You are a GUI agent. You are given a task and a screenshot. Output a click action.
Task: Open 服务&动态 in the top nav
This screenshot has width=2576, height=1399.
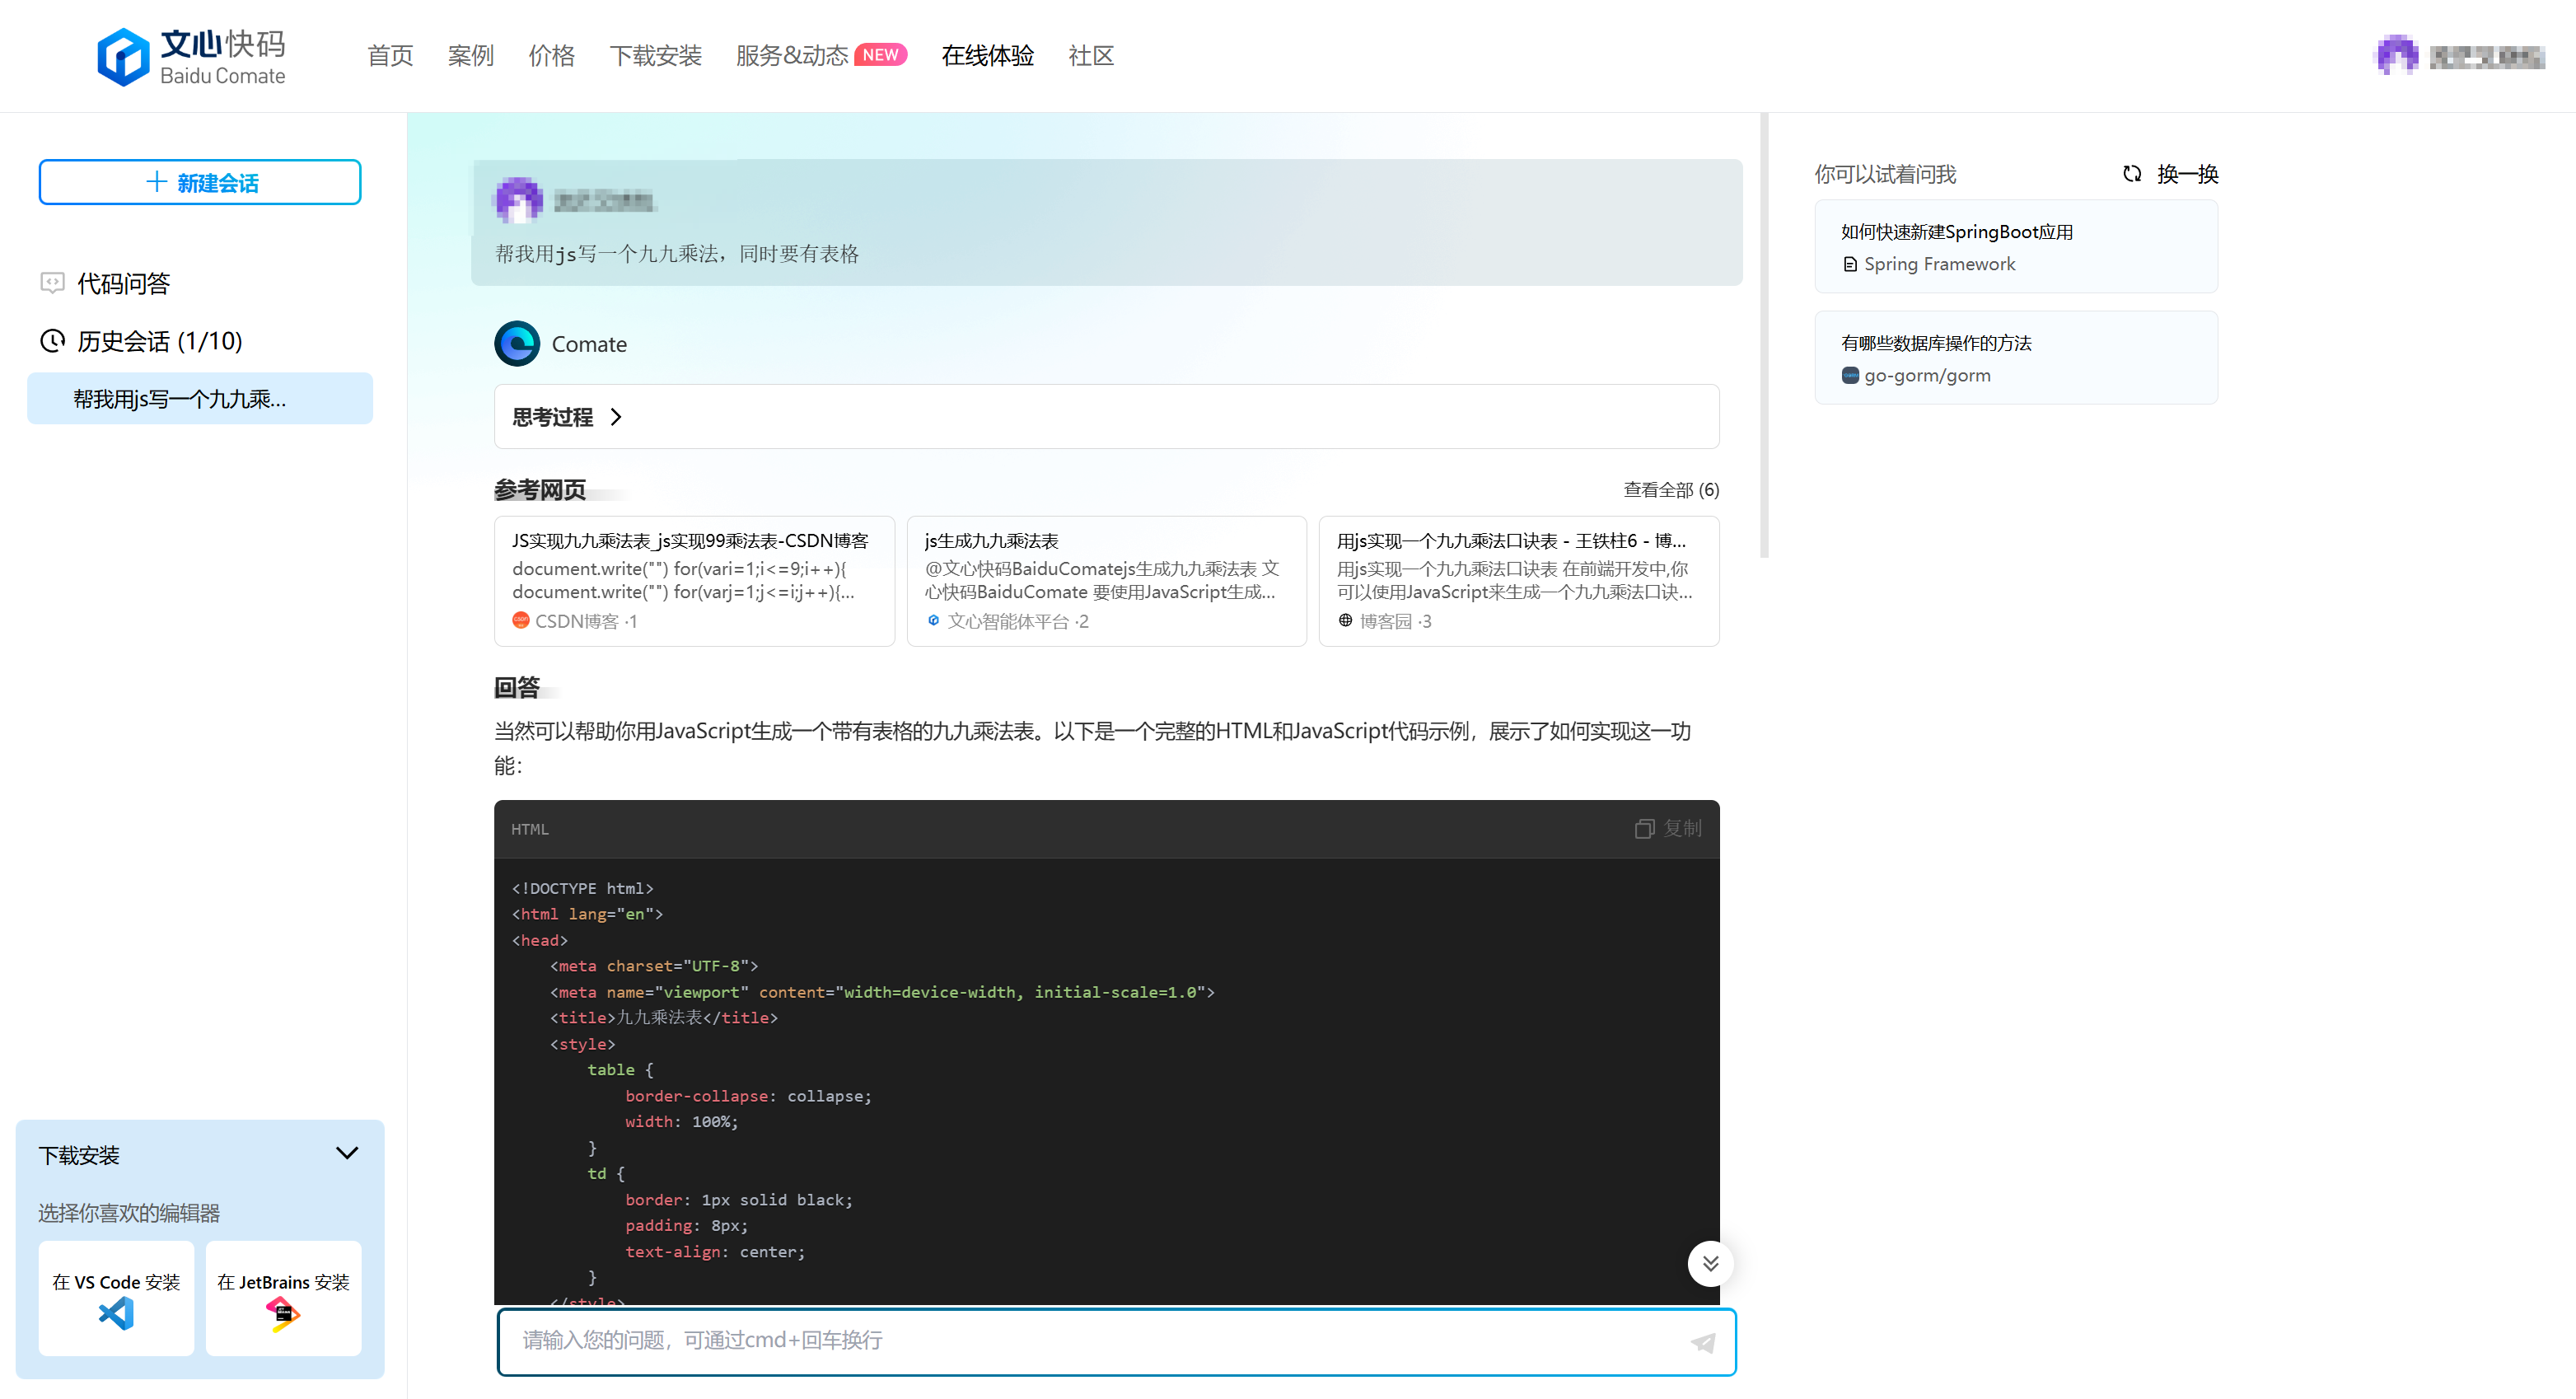[x=792, y=56]
